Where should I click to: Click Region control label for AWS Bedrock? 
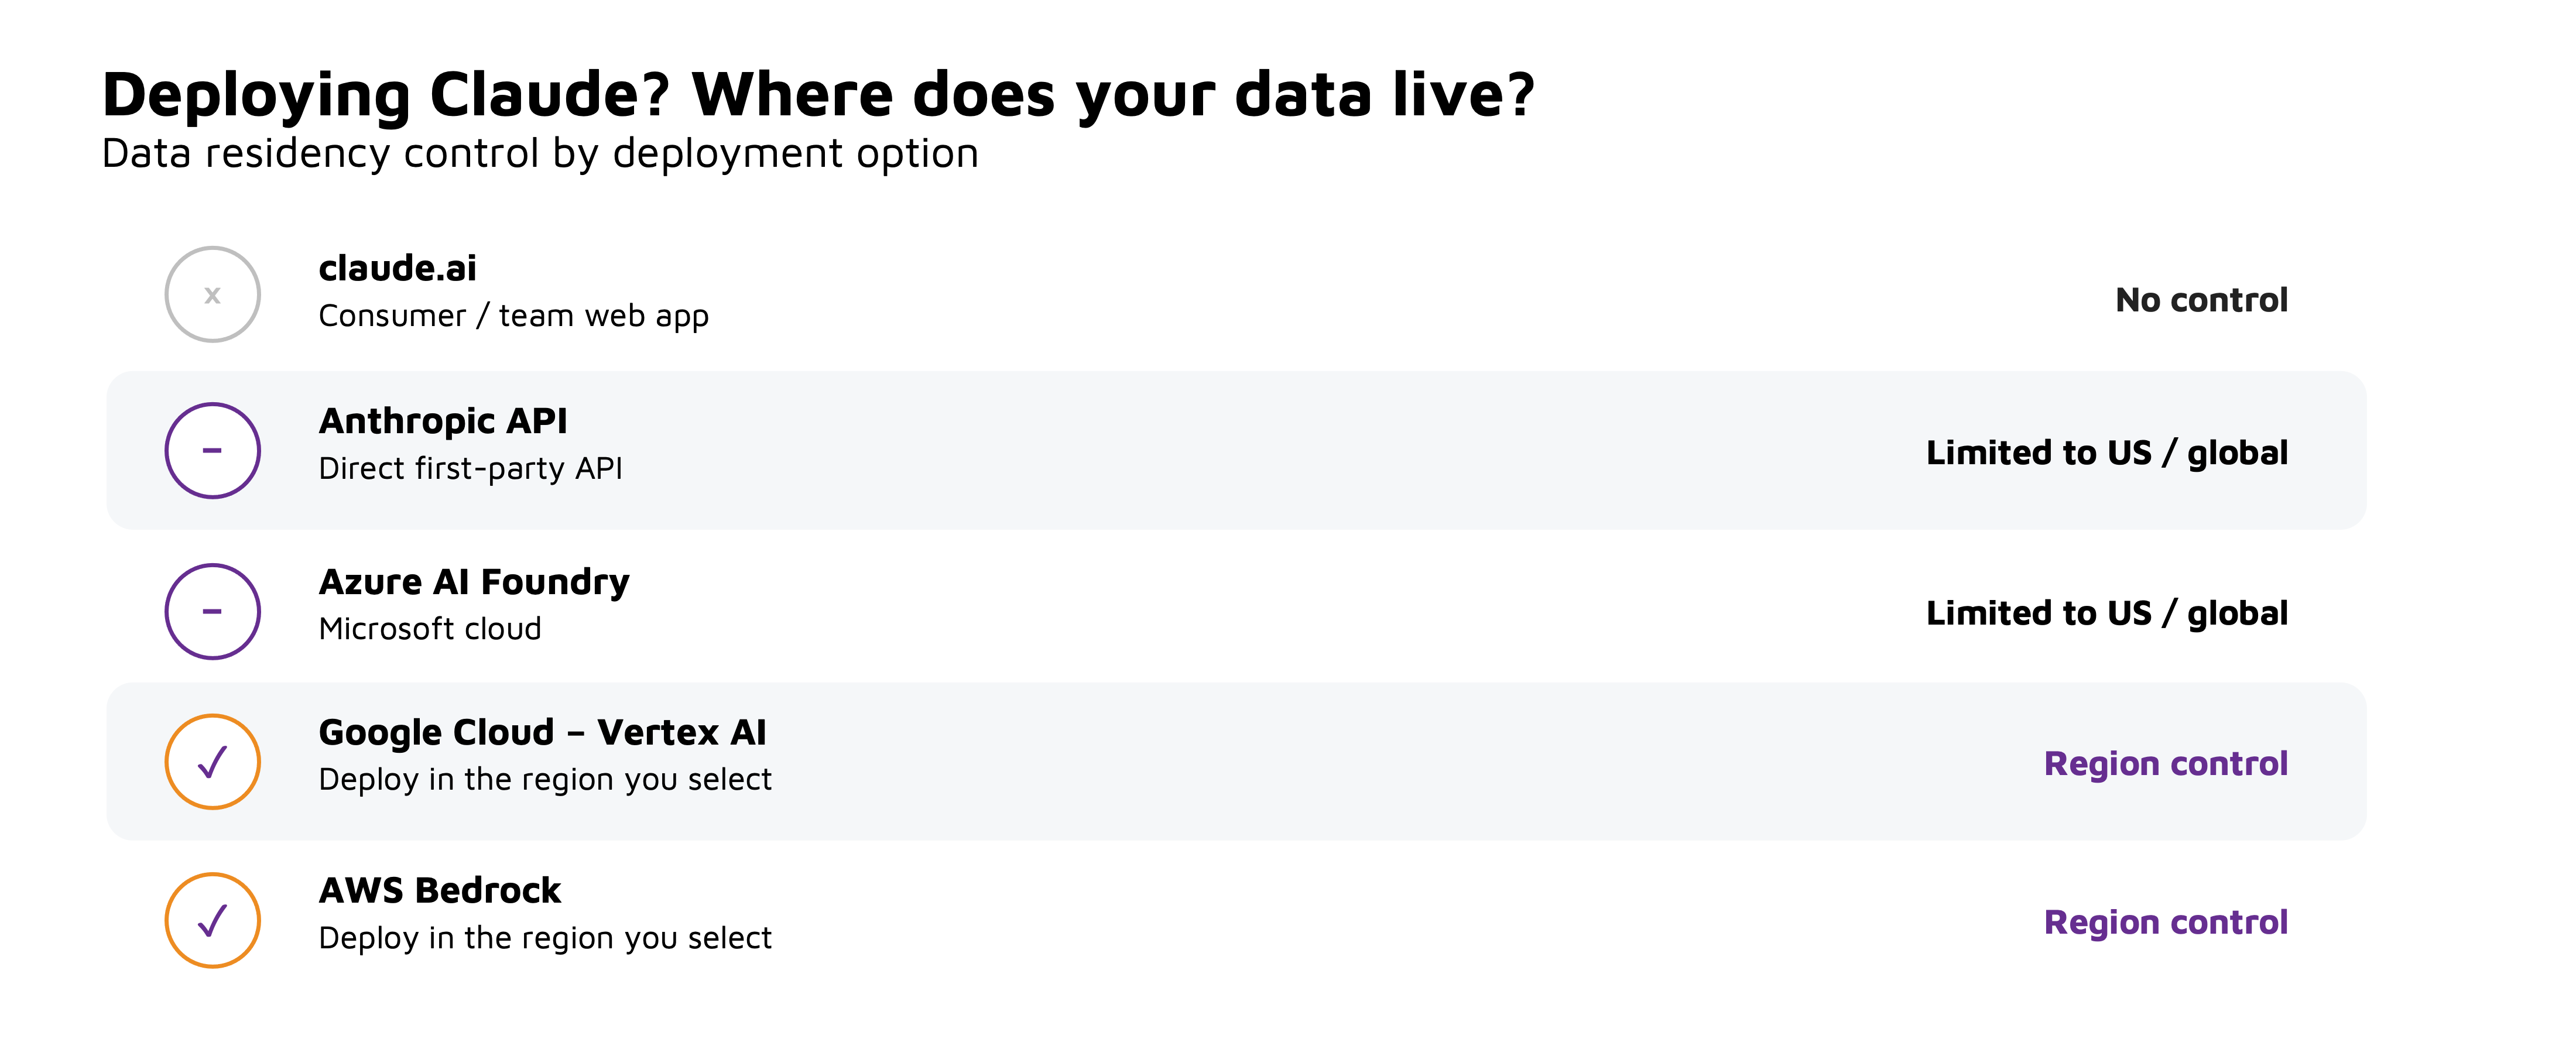click(x=2166, y=922)
